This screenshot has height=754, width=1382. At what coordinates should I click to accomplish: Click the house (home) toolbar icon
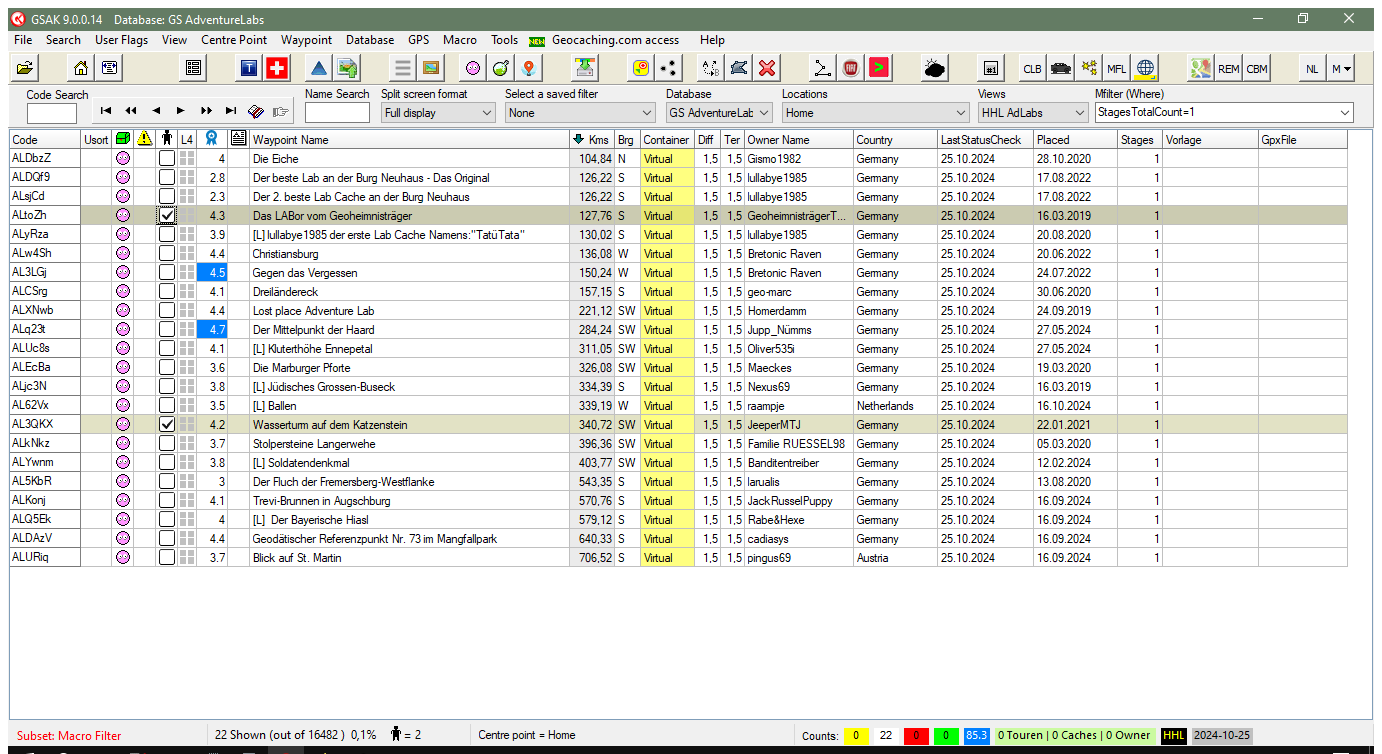(x=81, y=68)
